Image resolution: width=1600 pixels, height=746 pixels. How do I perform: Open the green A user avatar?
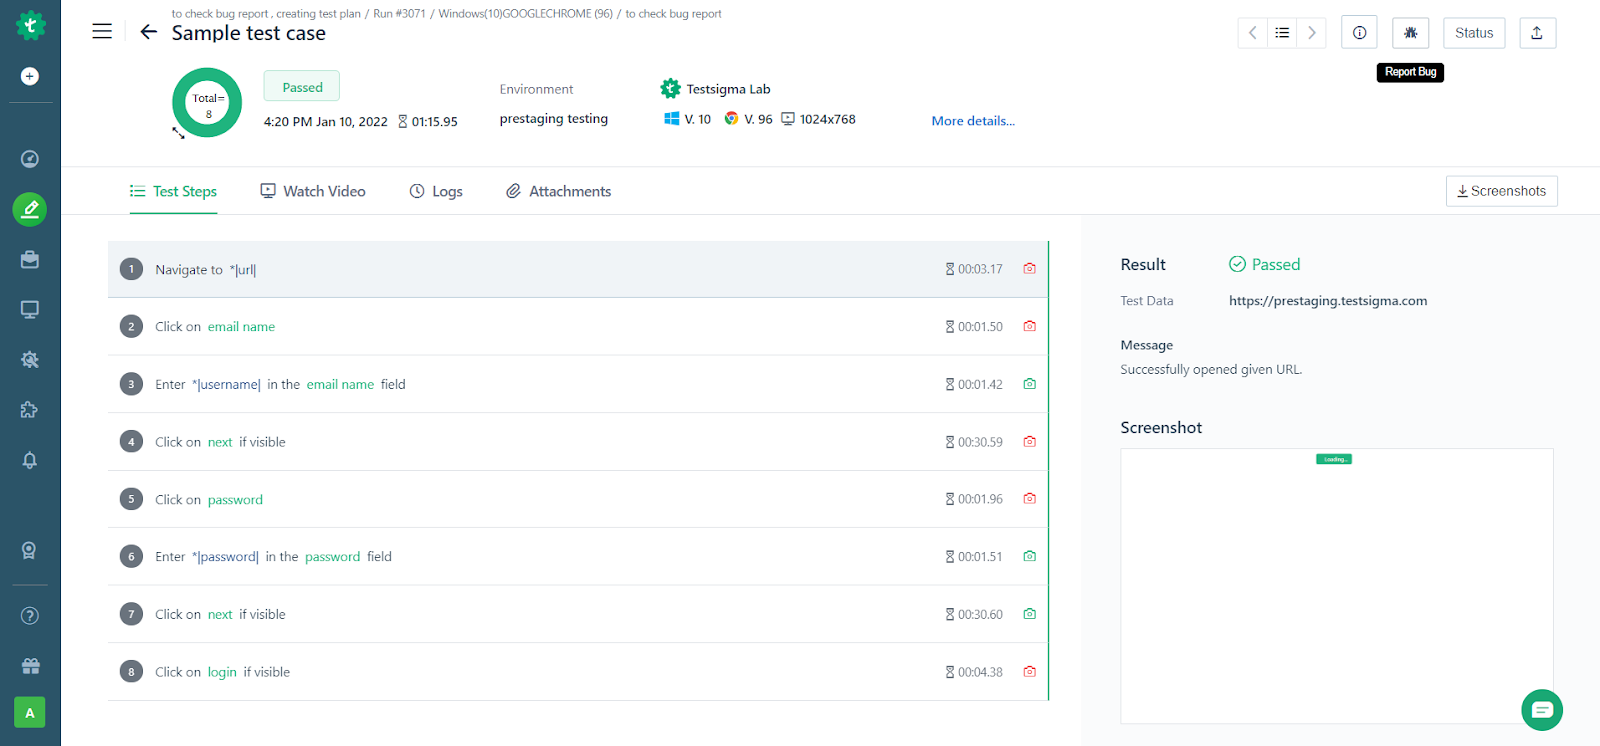click(30, 713)
